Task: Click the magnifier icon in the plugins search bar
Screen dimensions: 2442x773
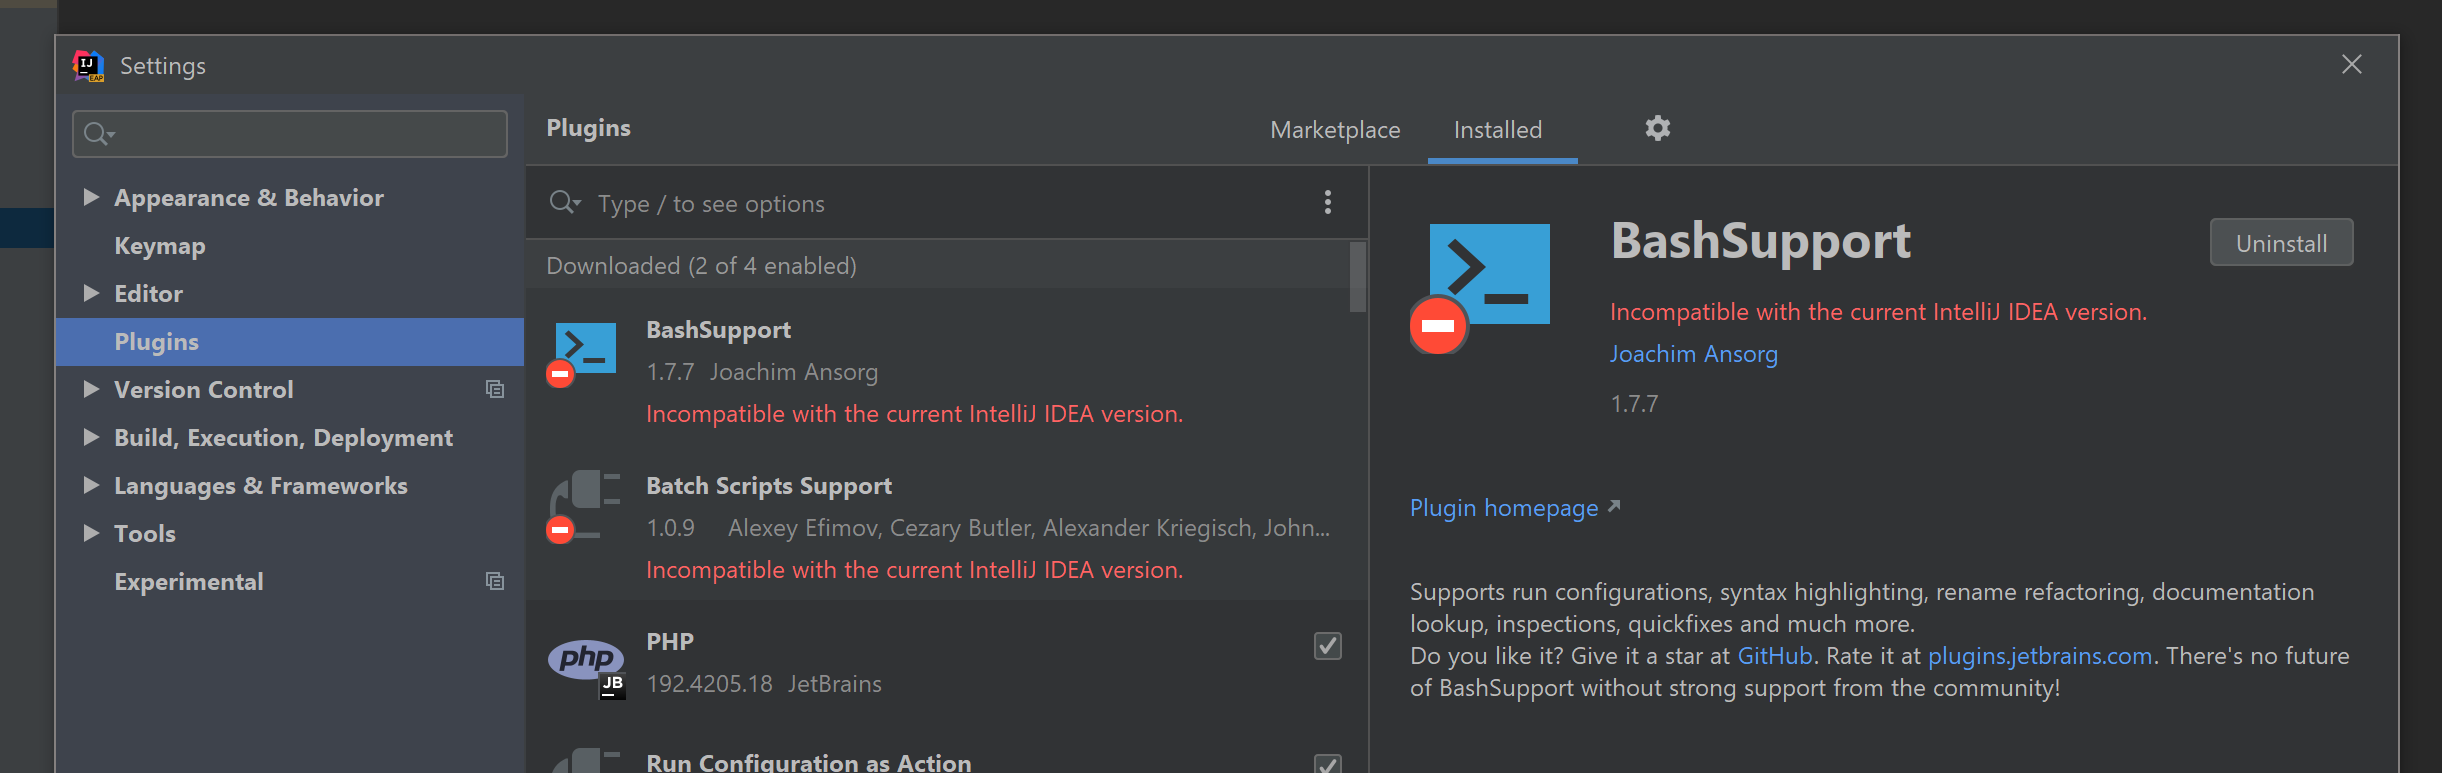Action: pos(563,202)
